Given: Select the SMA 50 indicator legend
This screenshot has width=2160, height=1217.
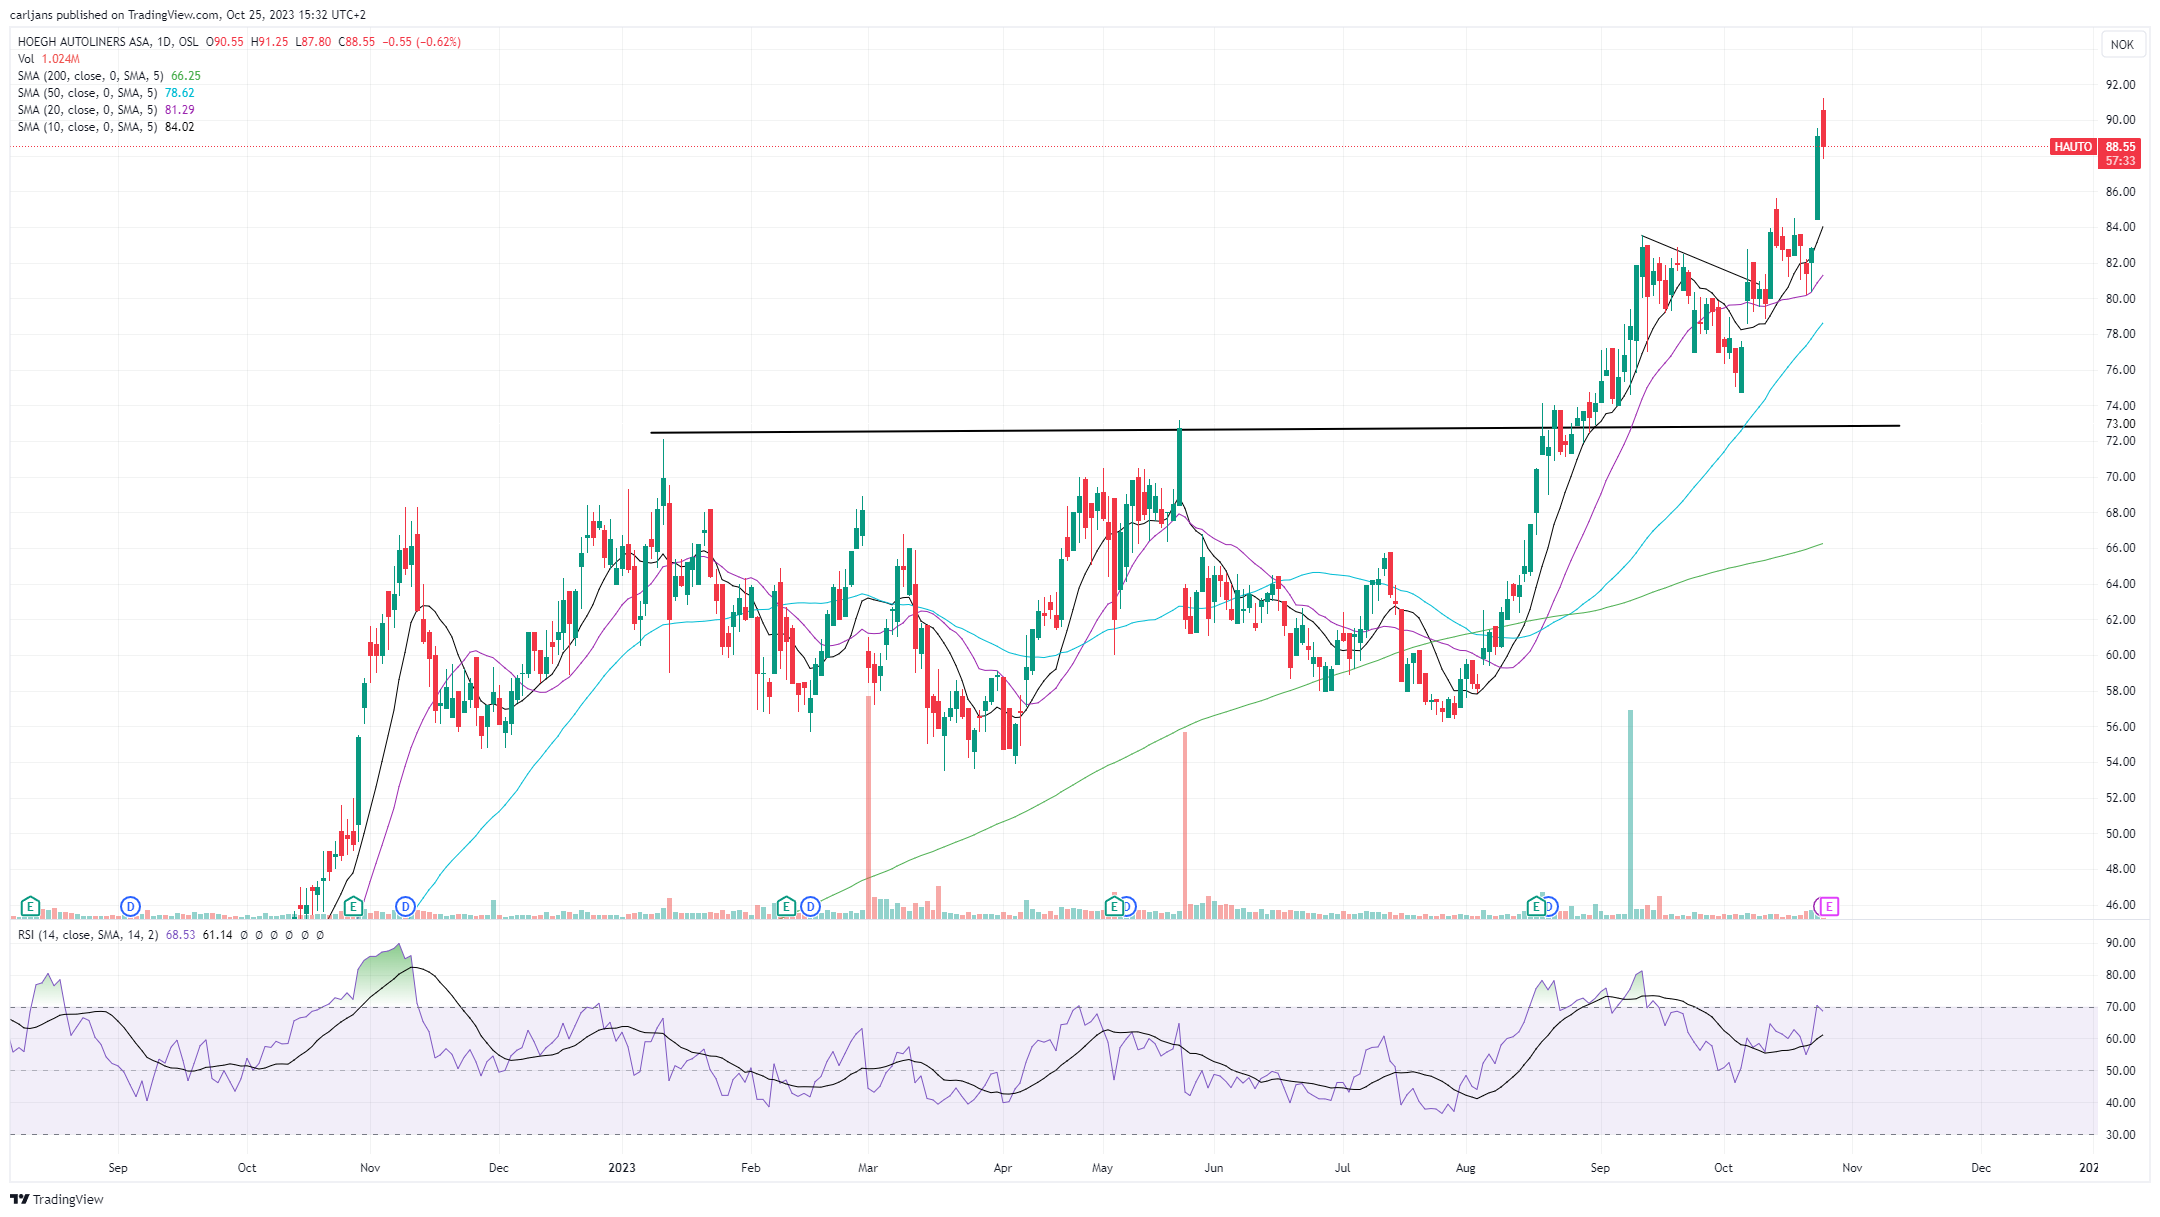Looking at the screenshot, I should [x=105, y=93].
